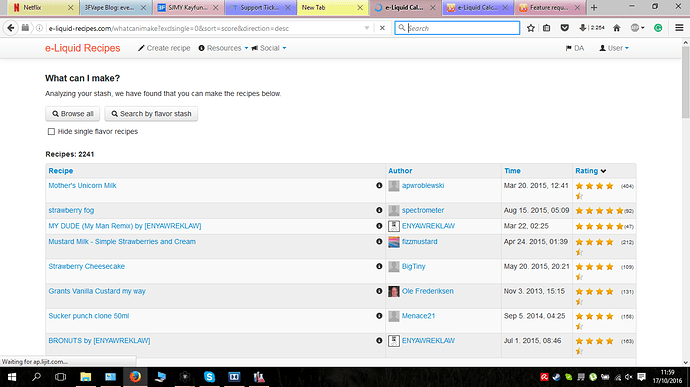Click info icon next to strawberry fog
This screenshot has height=387, width=690.
click(379, 210)
